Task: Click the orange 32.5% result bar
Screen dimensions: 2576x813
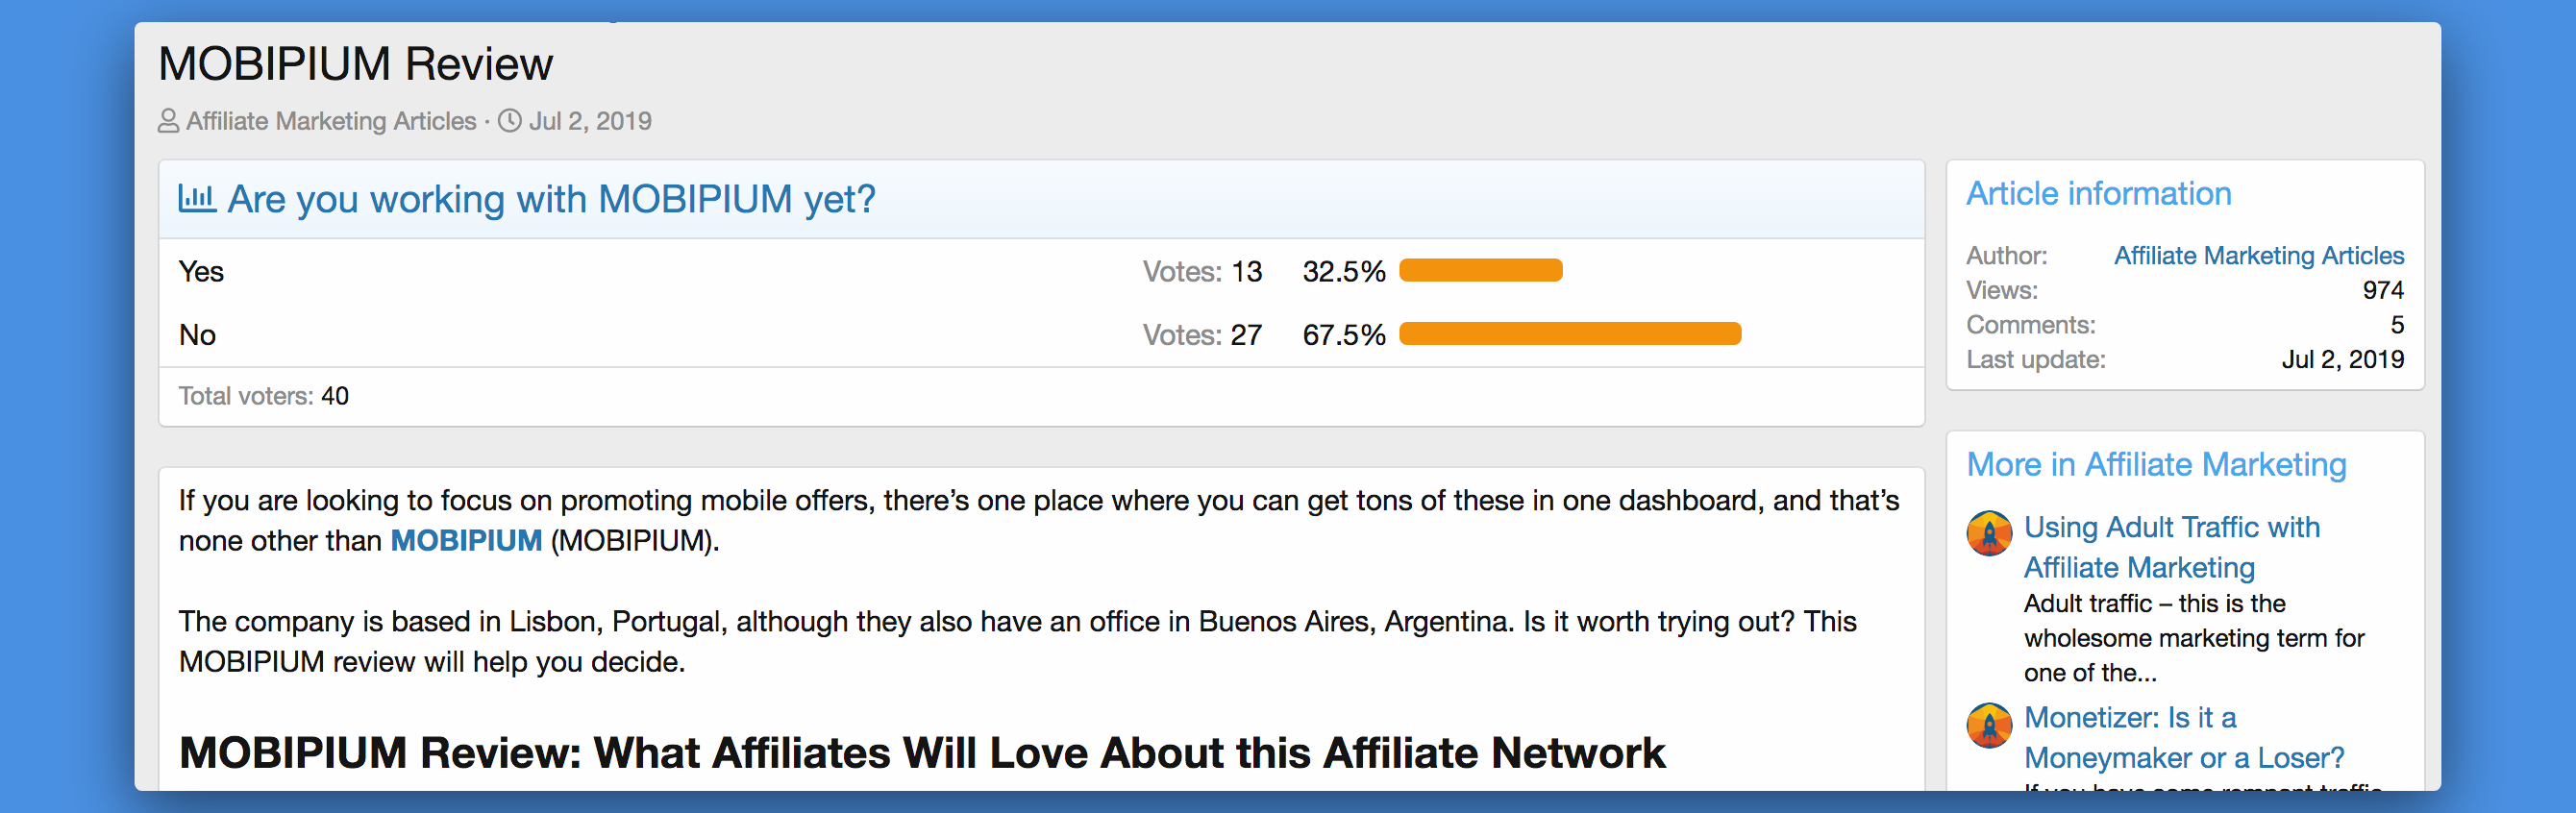Action: pyautogui.click(x=1480, y=270)
